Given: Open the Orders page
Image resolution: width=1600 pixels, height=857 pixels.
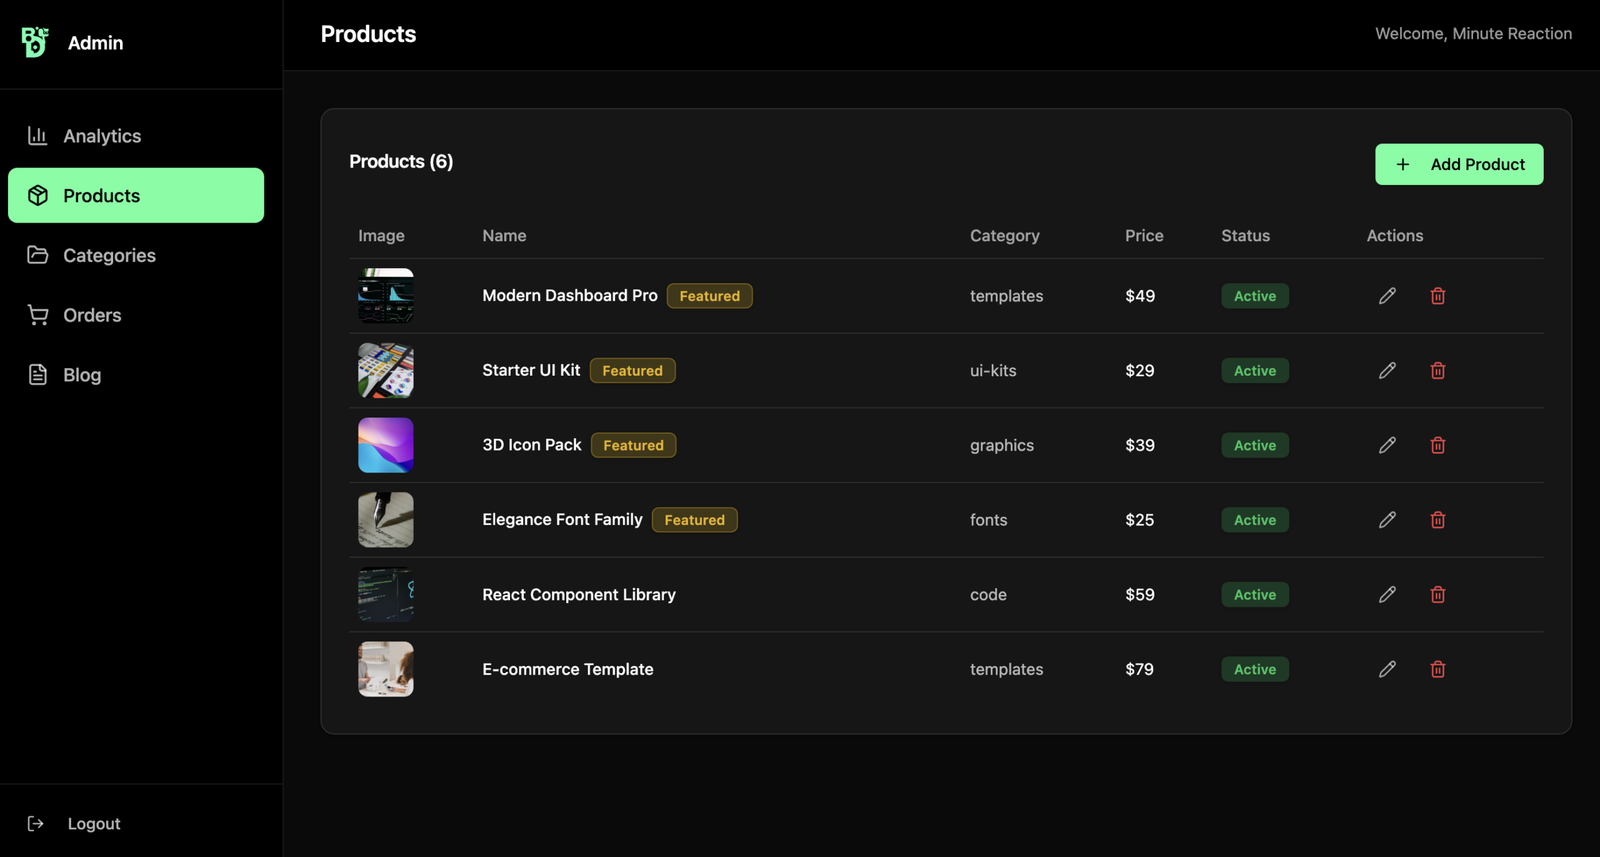Looking at the screenshot, I should [91, 315].
